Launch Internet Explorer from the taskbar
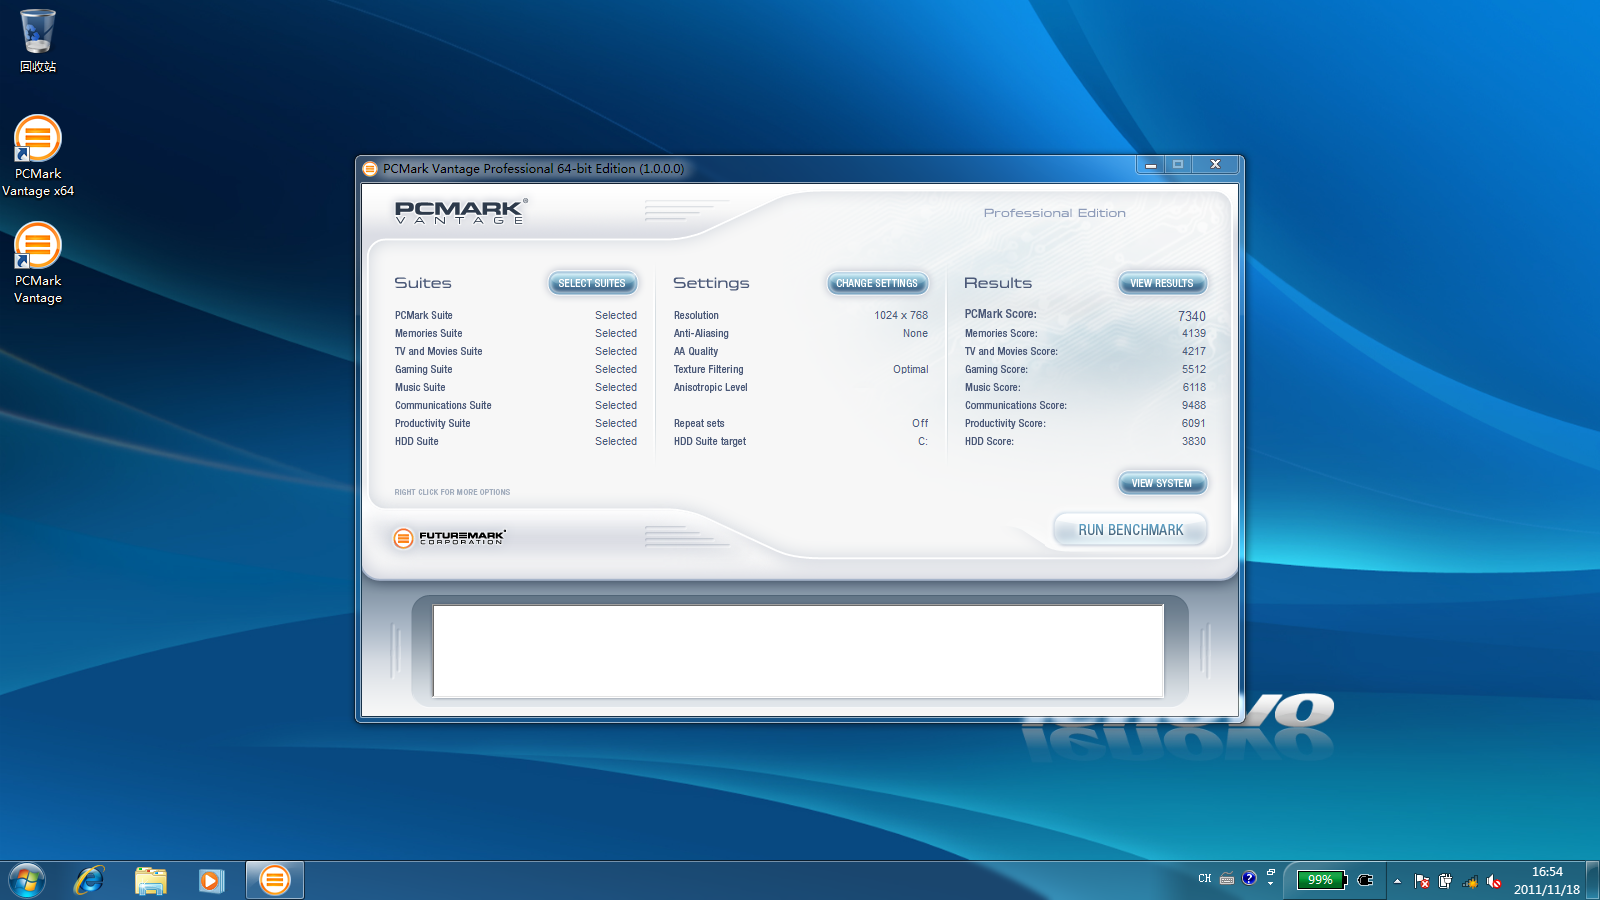Viewport: 1600px width, 900px height. 89,880
